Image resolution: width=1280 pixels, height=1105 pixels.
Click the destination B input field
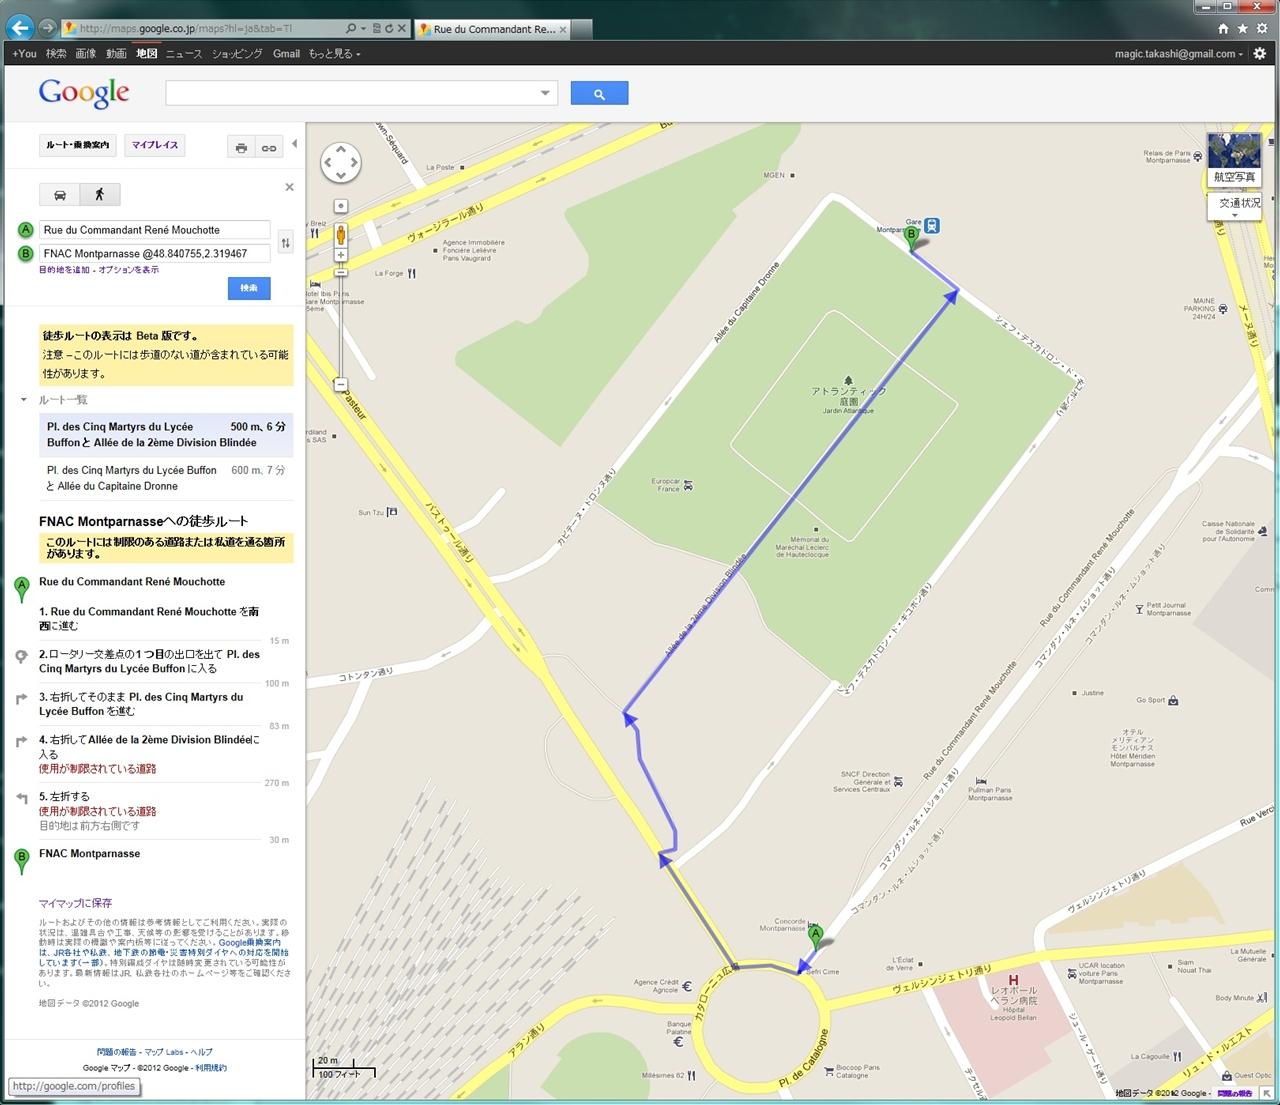[x=155, y=254]
